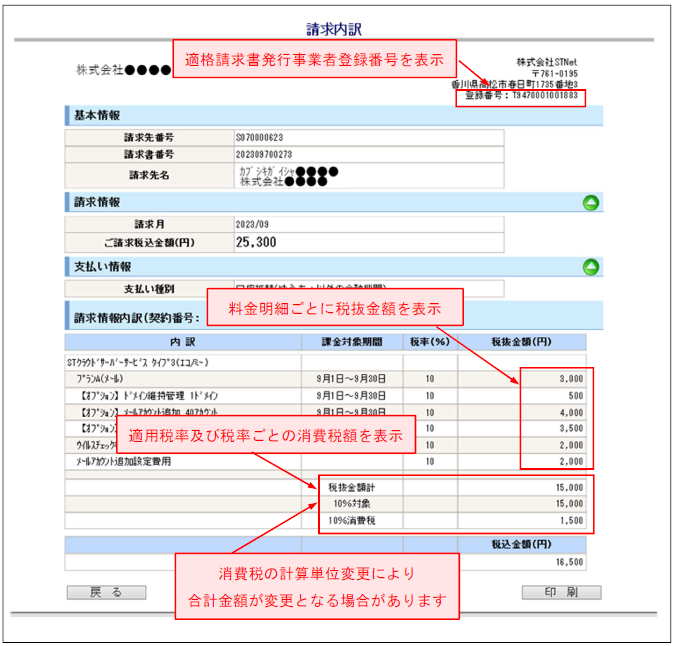Click period 9月1日～9月30日 in プランA row
This screenshot has height=646, width=674.
click(351, 379)
